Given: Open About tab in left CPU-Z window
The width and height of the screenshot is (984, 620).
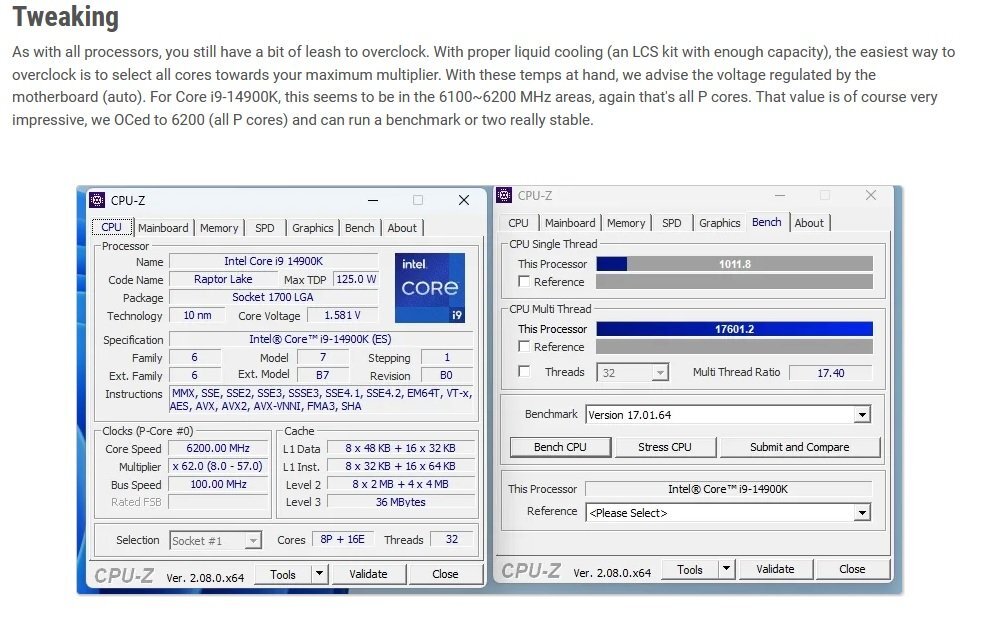Looking at the screenshot, I should pos(402,228).
